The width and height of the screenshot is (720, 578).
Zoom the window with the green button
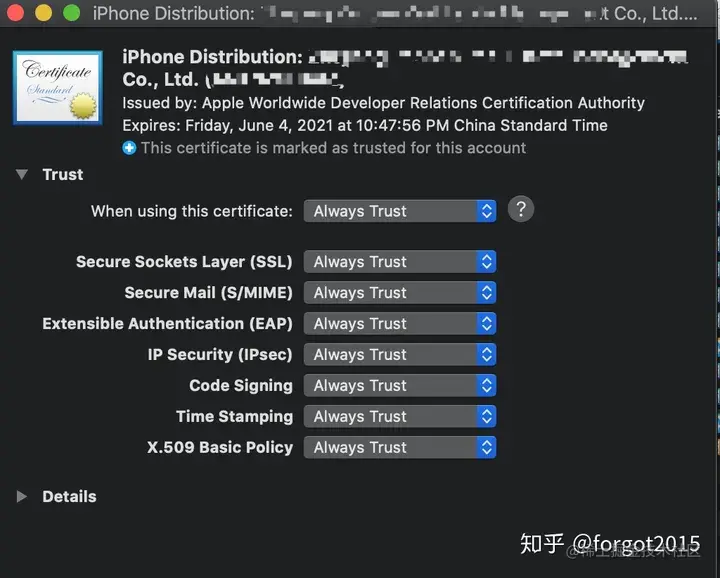click(x=72, y=12)
